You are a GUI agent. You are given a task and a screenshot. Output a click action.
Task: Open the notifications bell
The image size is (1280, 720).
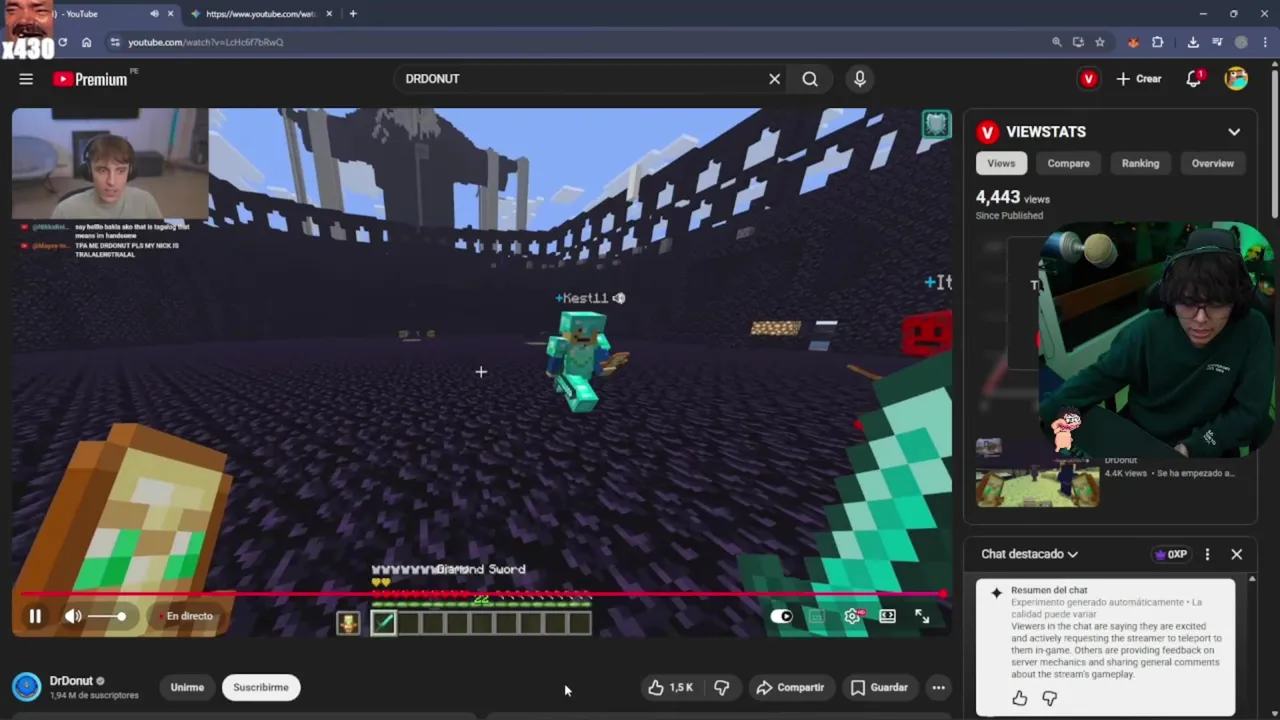(x=1193, y=79)
